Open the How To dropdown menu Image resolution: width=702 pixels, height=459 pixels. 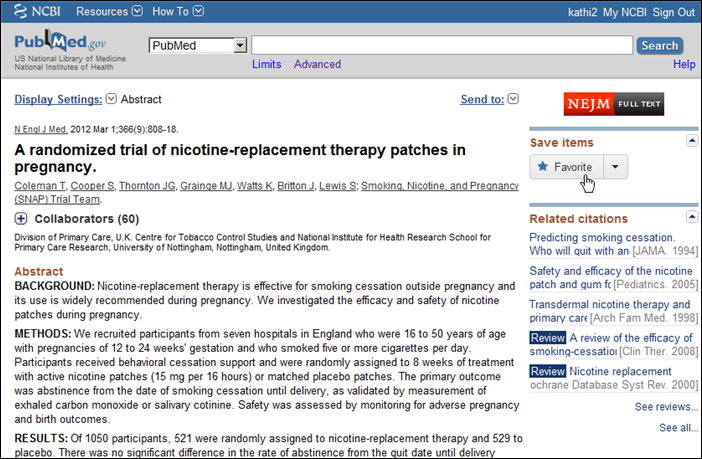178,11
